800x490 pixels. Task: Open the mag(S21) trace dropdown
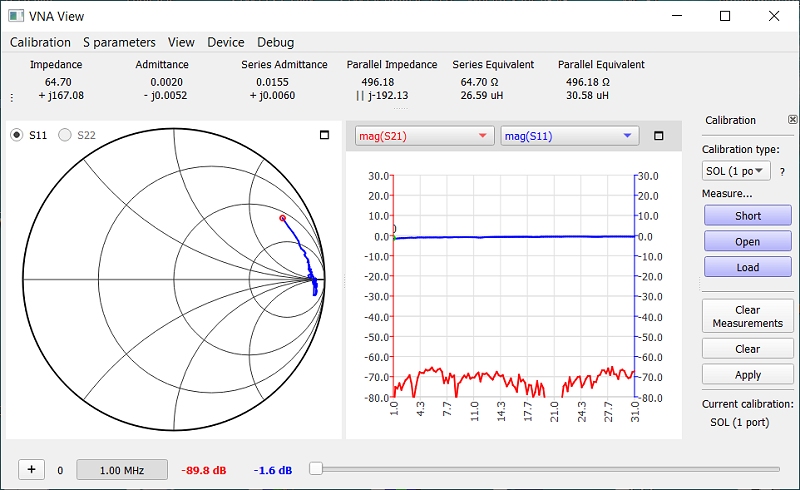(424, 136)
